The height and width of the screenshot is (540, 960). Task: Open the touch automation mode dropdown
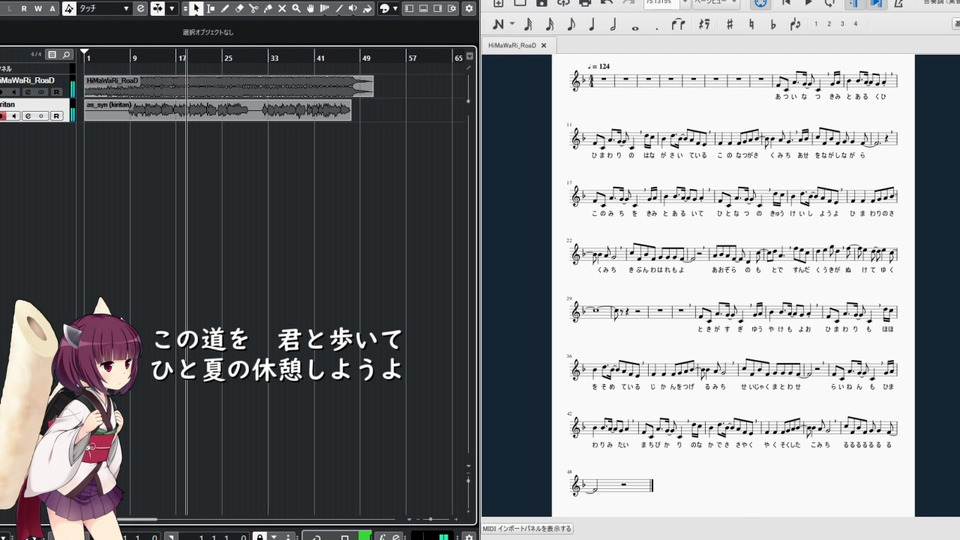tap(126, 9)
